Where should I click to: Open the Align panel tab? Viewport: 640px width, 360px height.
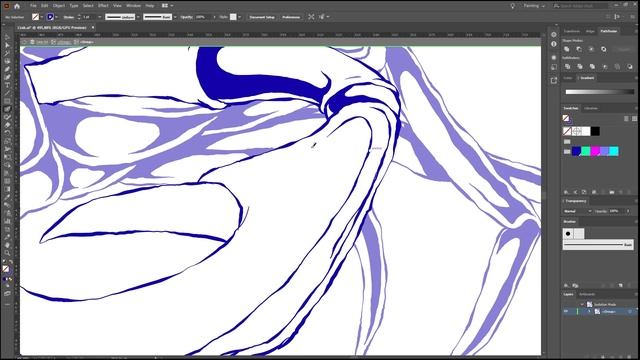click(x=590, y=31)
